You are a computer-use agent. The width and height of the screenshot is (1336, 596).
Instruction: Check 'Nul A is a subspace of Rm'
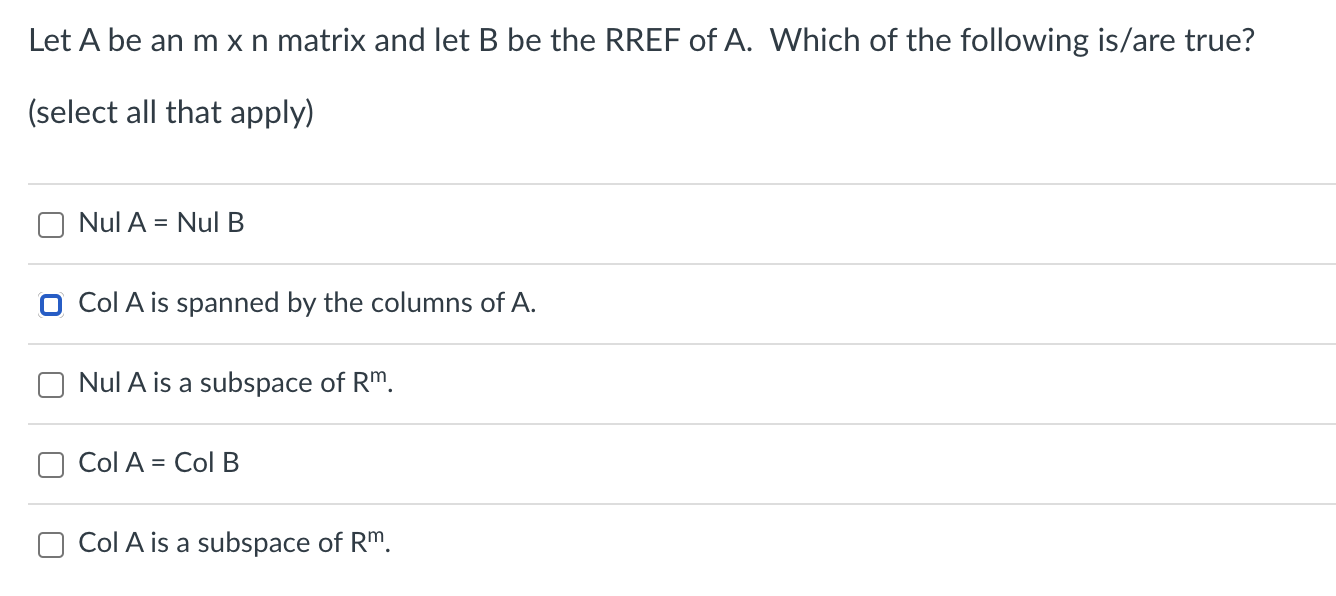(51, 384)
